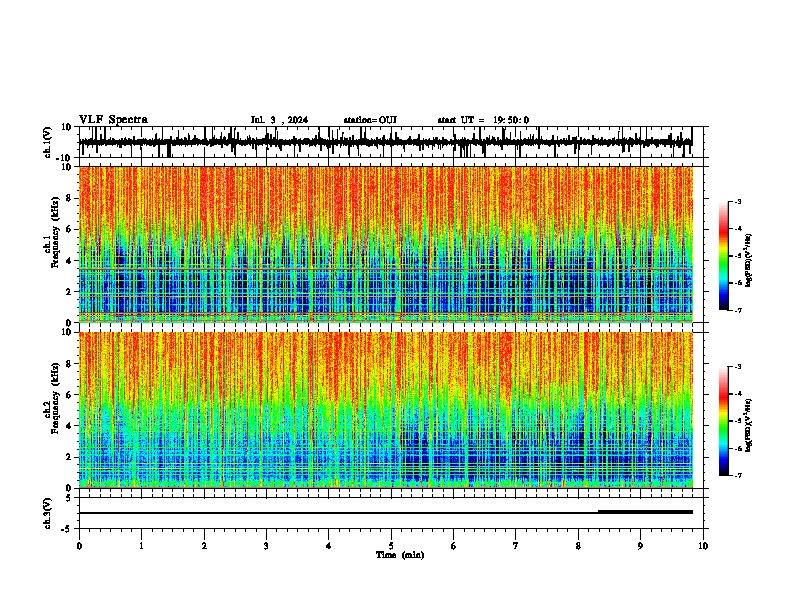Click the VLF Spectra title text
The image size is (792, 612).
[x=113, y=120]
